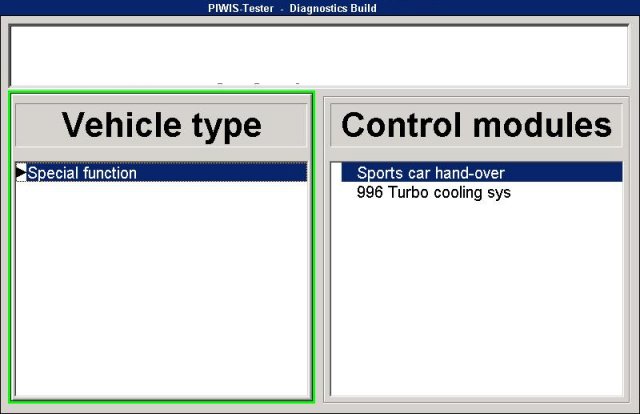Select Sports car hand-over control module
Viewport: 640px width, 414px height.
click(x=482, y=172)
